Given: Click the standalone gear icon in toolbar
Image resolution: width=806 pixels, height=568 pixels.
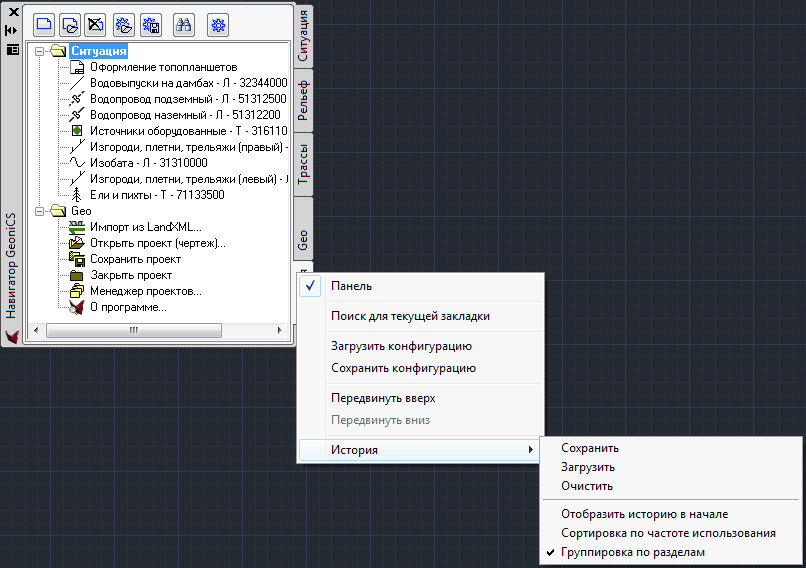Looking at the screenshot, I should [x=218, y=24].
